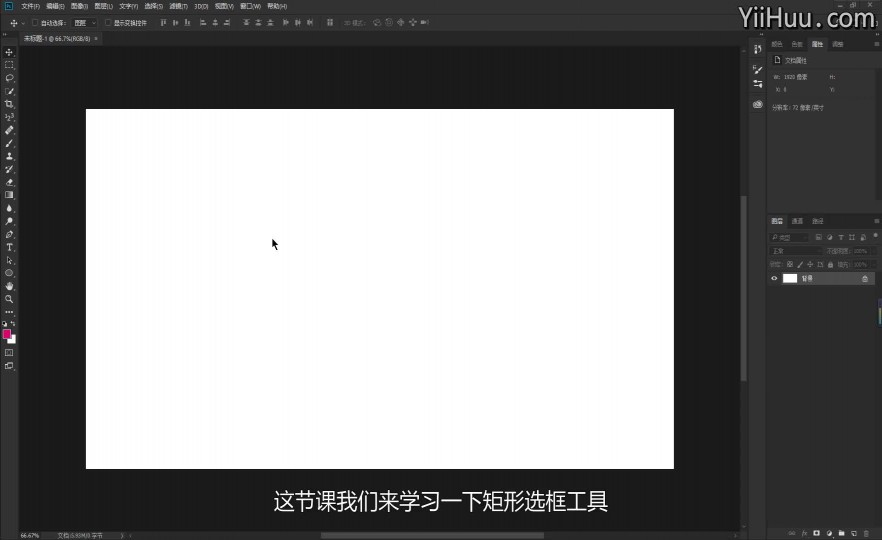This screenshot has height=540, width=882.
Task: Expand the status bar info arrow
Action: pyautogui.click(x=122, y=536)
